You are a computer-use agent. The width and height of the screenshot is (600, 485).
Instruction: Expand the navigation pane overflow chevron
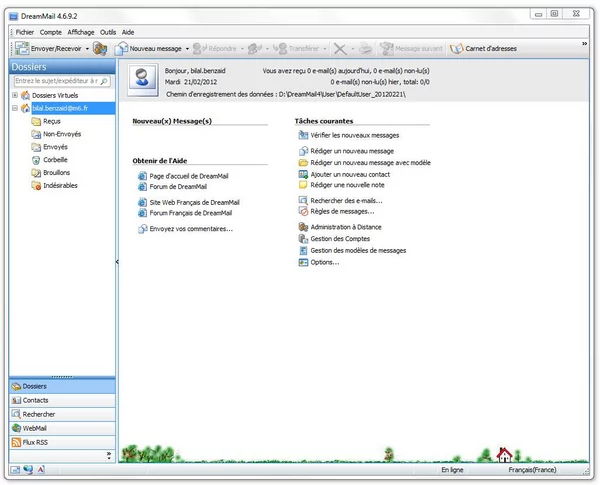tap(109, 456)
